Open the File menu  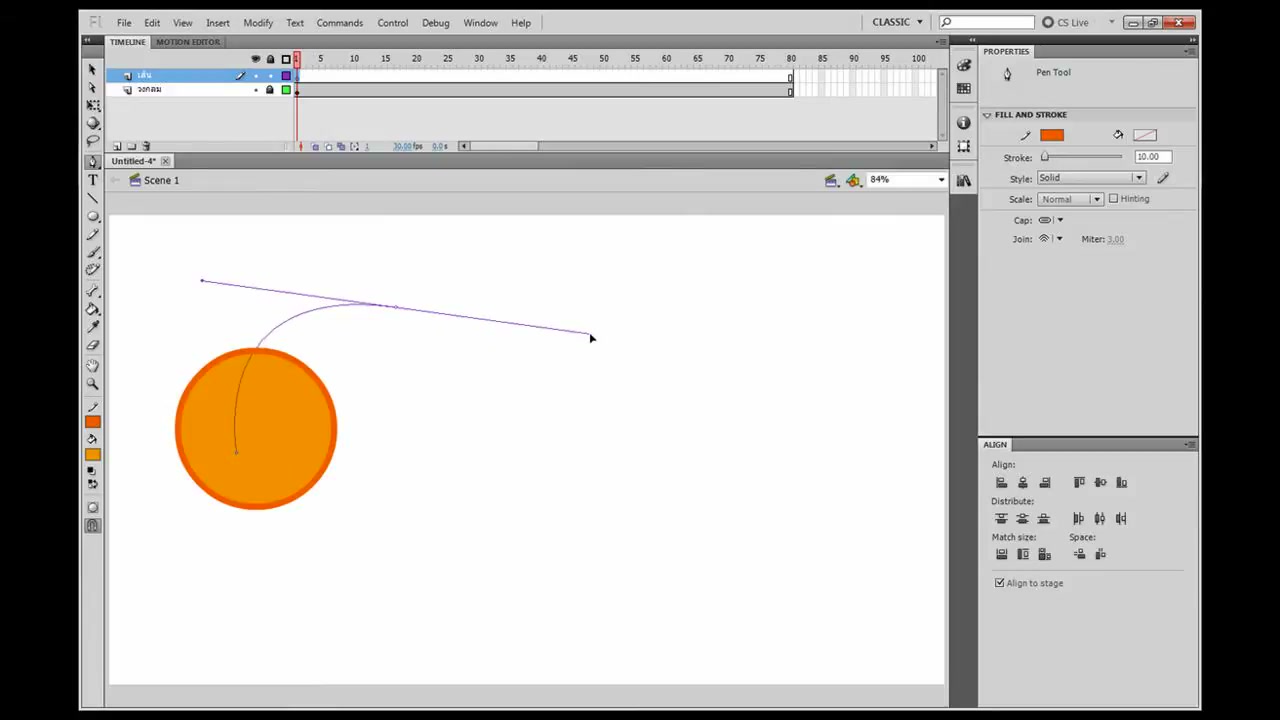tap(124, 23)
